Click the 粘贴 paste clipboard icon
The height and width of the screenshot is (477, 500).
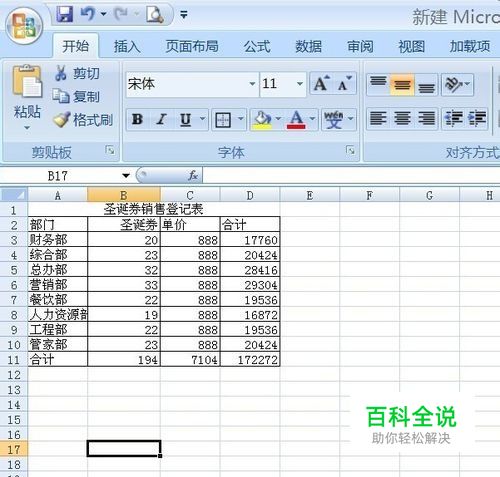[x=27, y=81]
